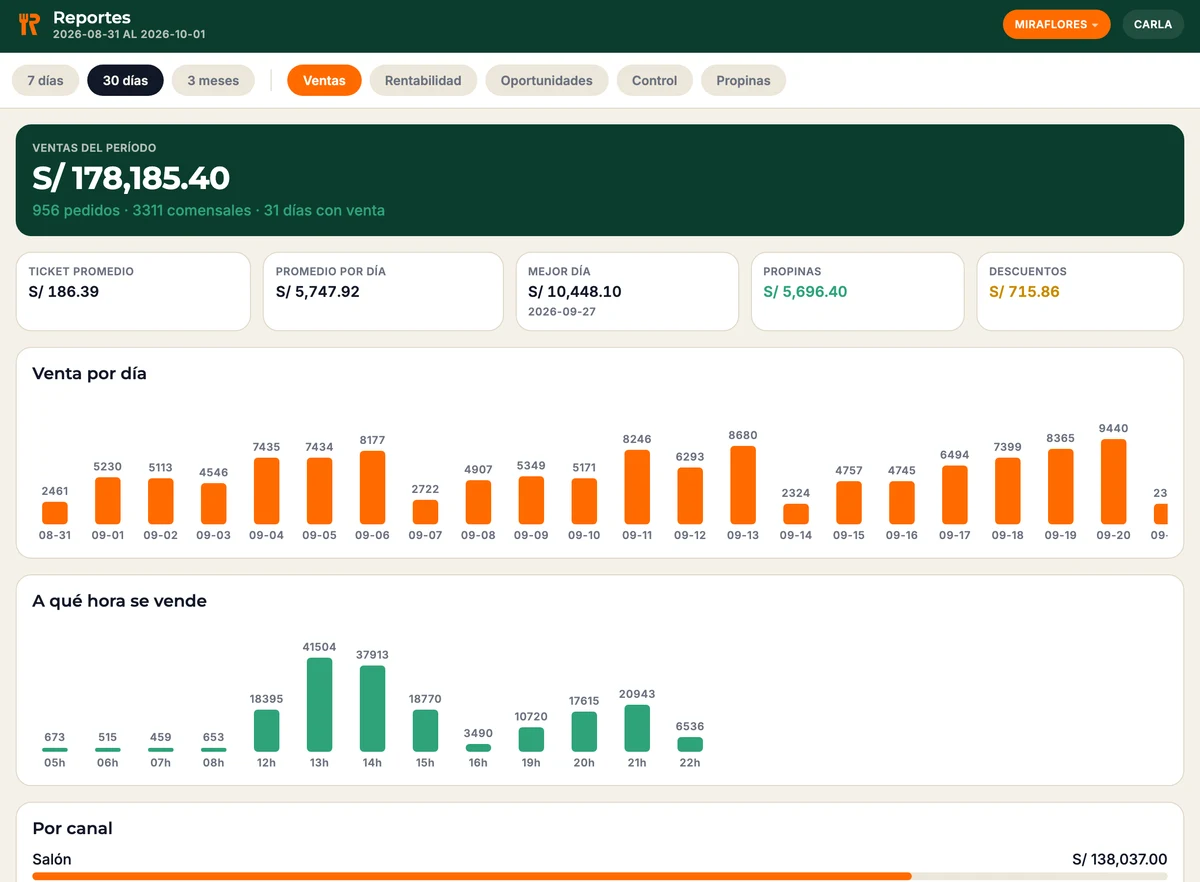Switch to the Ventas tab
Screen dimensions: 1200x882
point(324,80)
